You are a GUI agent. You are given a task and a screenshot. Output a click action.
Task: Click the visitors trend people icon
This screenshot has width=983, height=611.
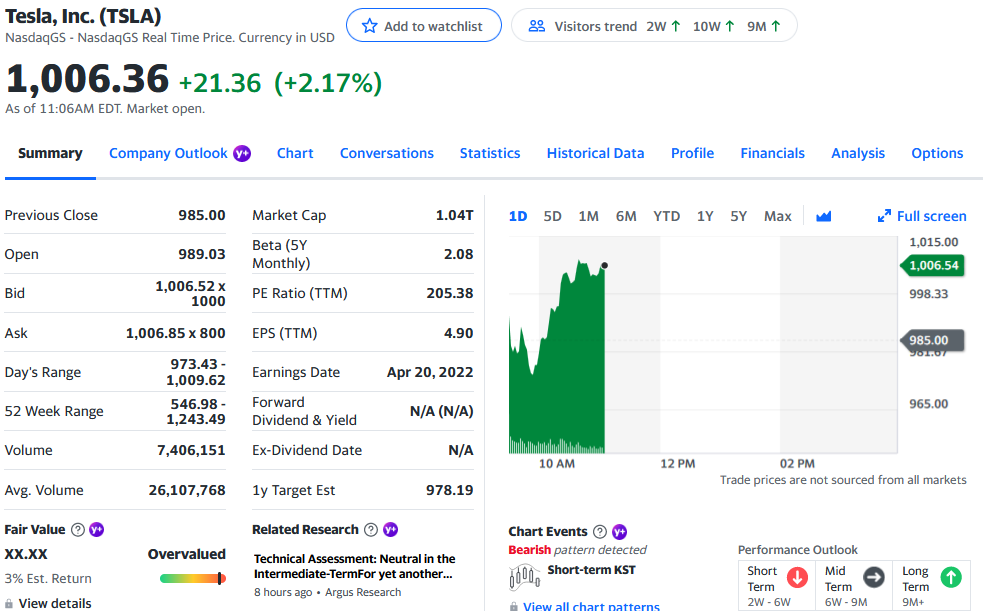pos(537,26)
